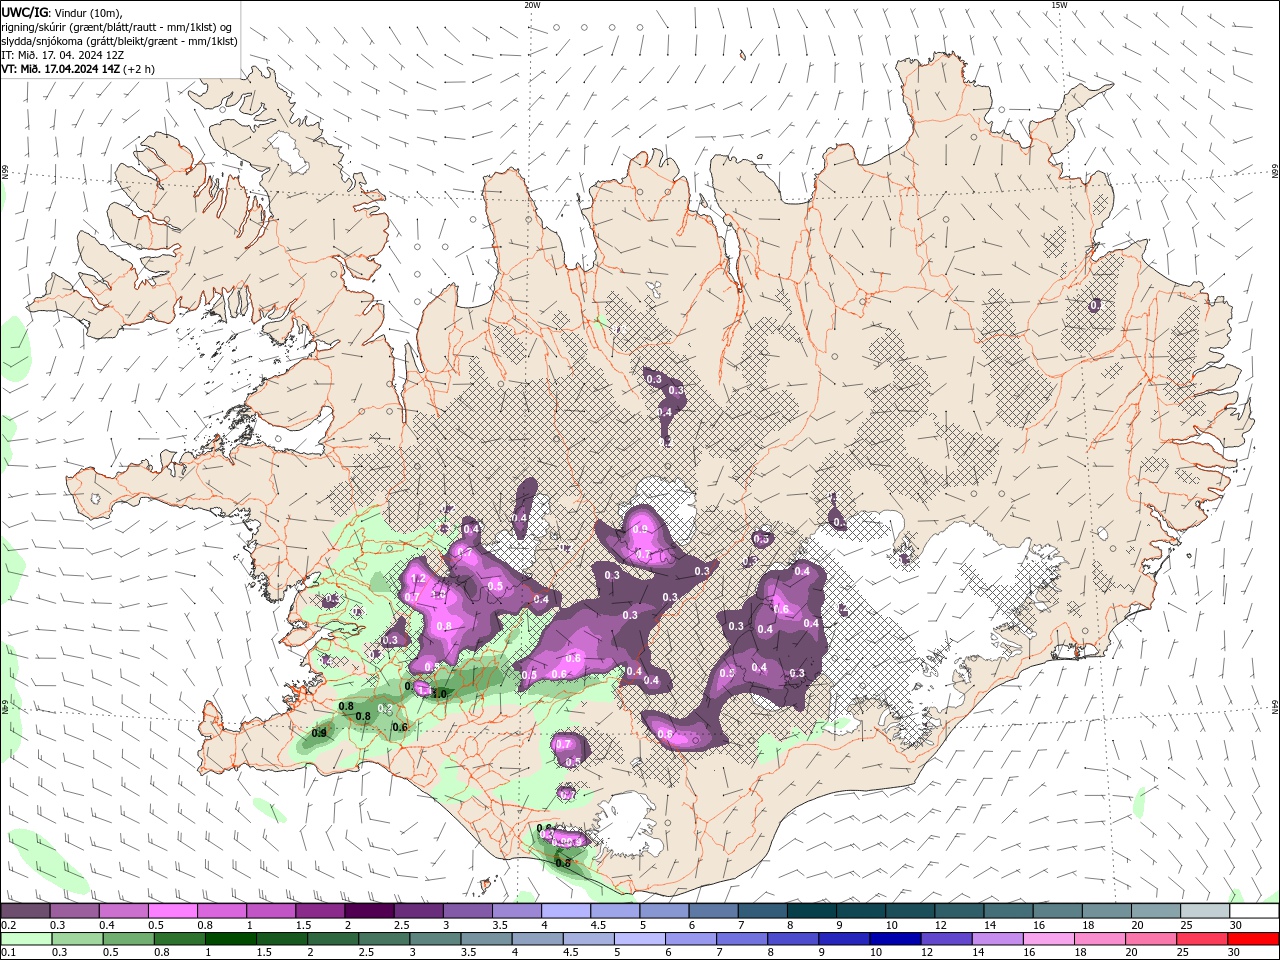Click the 'VT: Mið. 17.04.2024 14Z (+2 h)' line
Viewport: 1280px width, 960px height.
78,69
